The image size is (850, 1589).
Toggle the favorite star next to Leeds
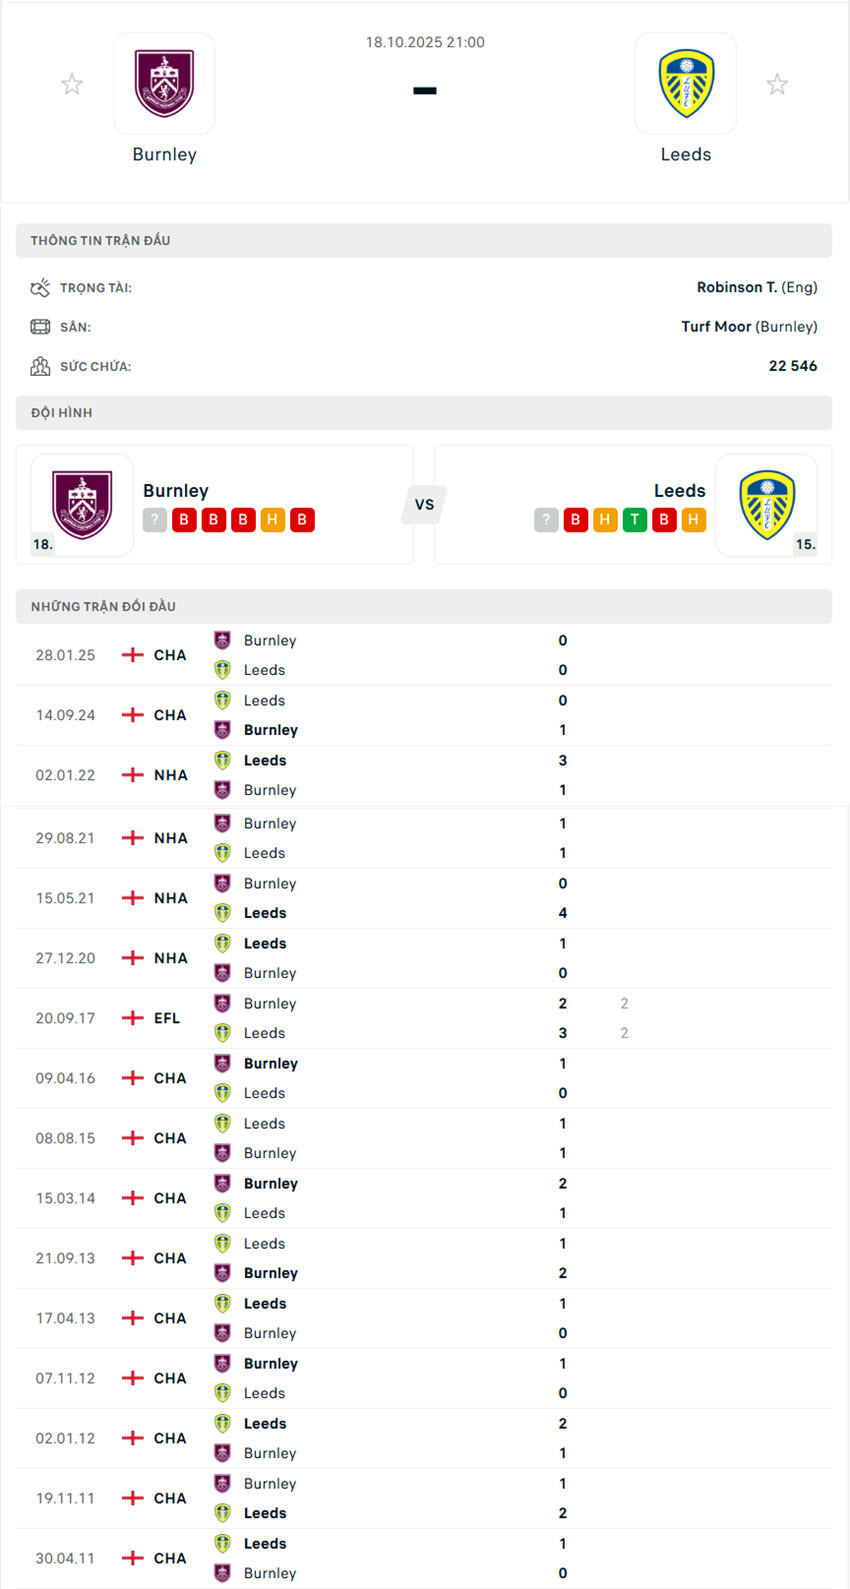pyautogui.click(x=778, y=83)
